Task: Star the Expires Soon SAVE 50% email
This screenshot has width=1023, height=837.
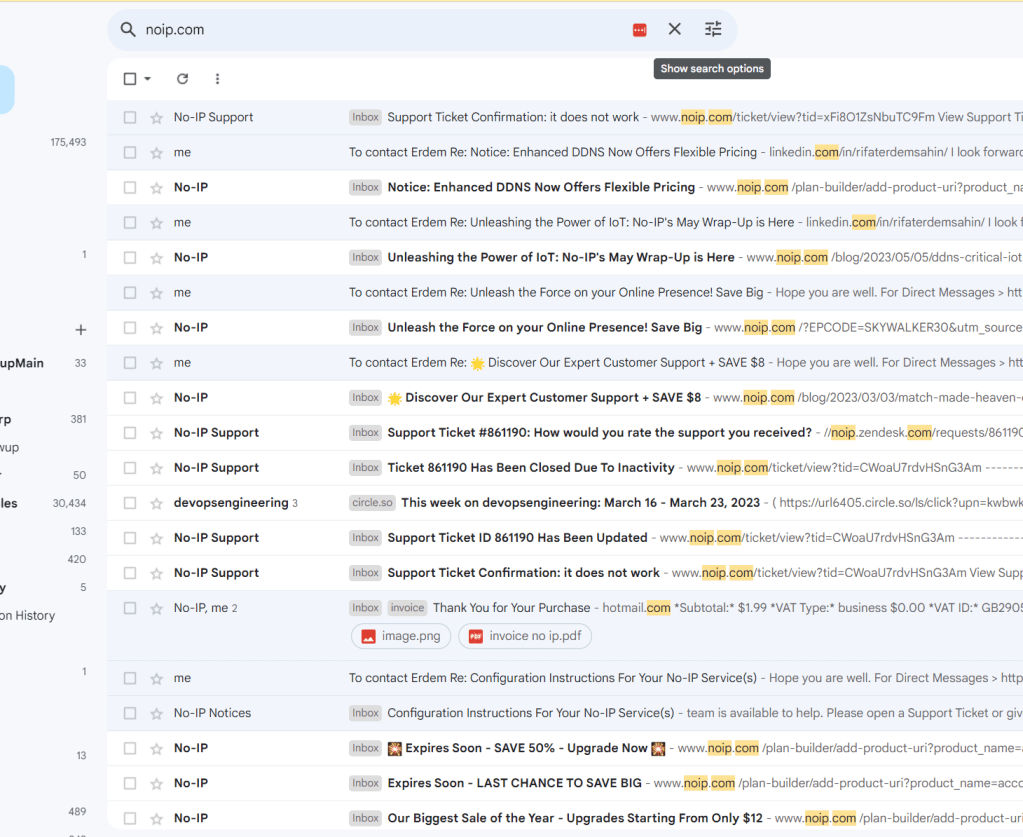Action: pos(157,749)
